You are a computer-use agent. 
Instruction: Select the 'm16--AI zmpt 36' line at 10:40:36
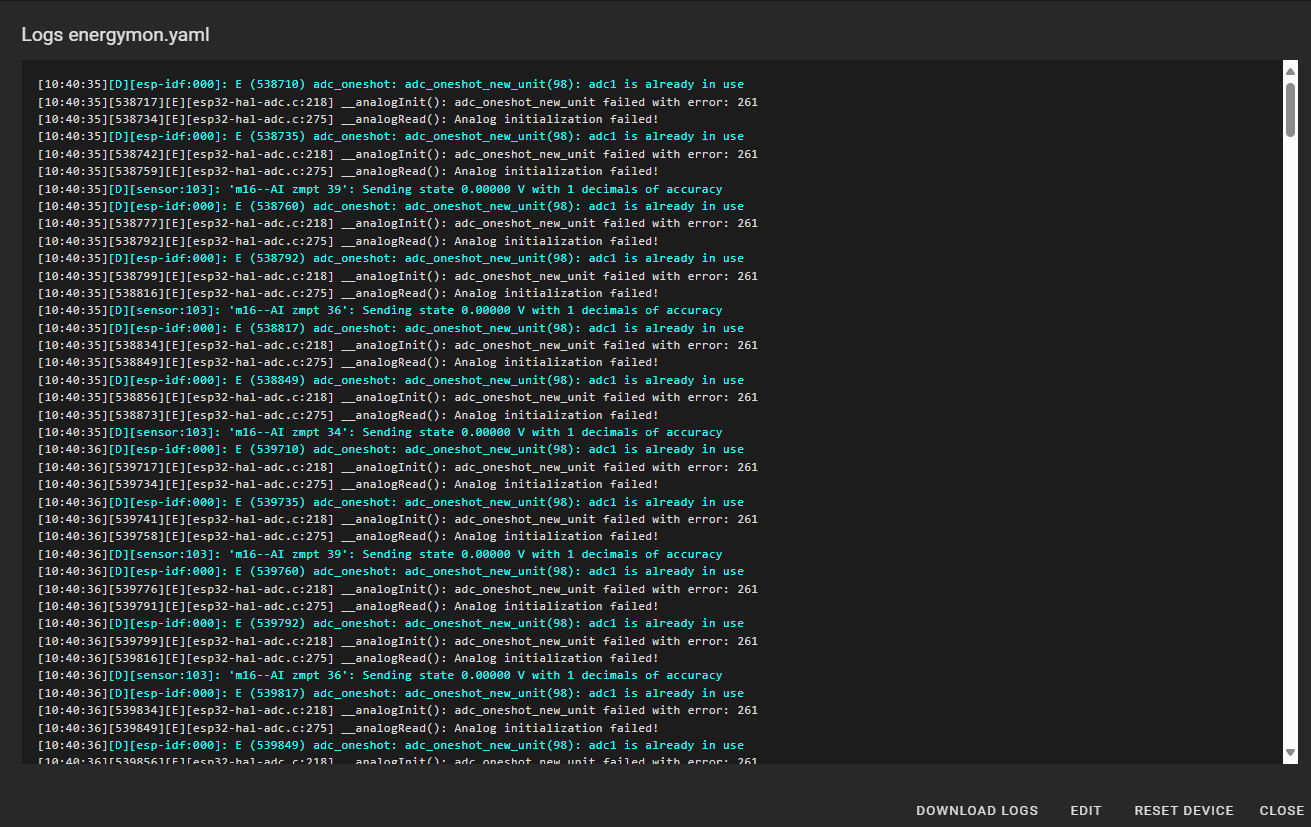(x=380, y=675)
